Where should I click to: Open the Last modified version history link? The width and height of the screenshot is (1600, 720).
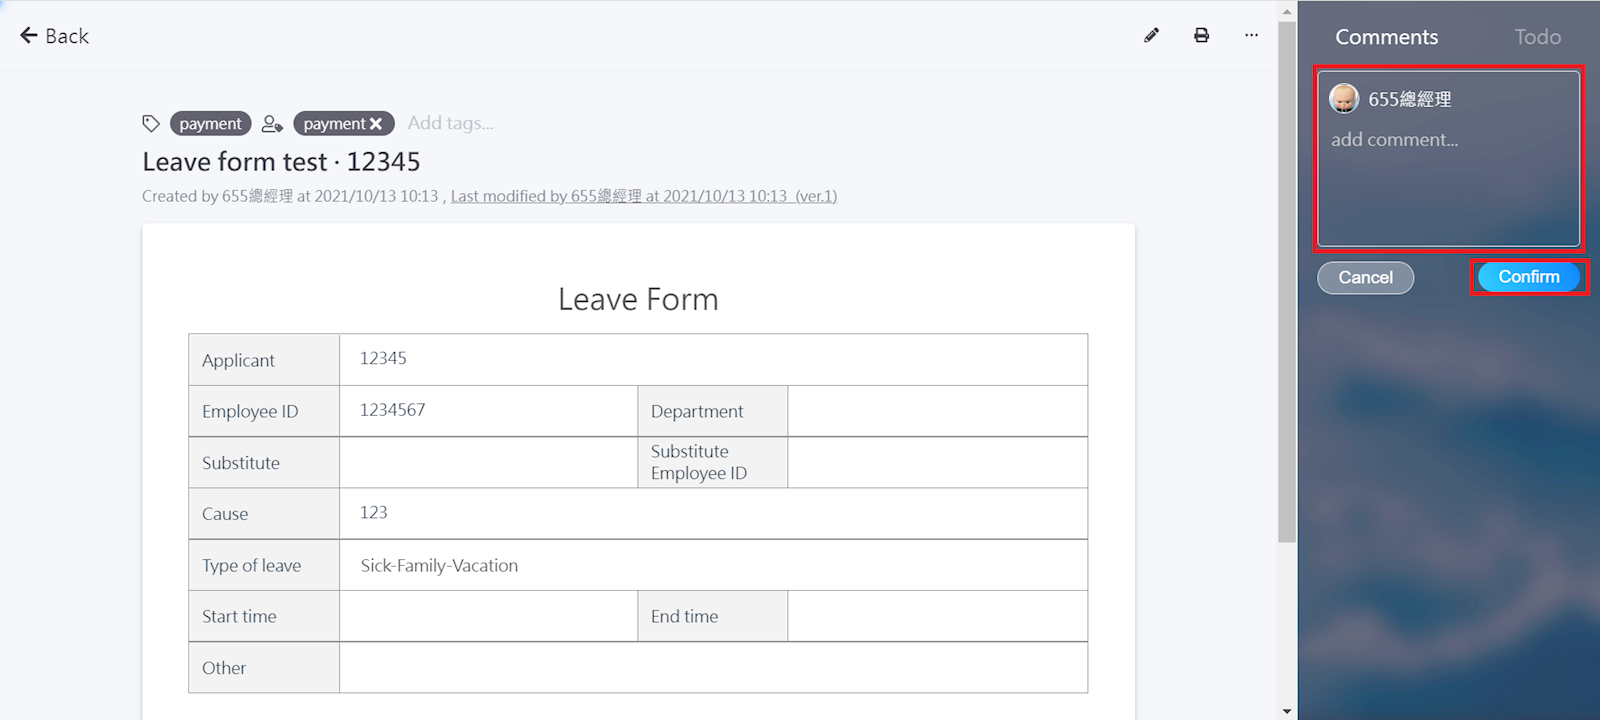coord(643,196)
